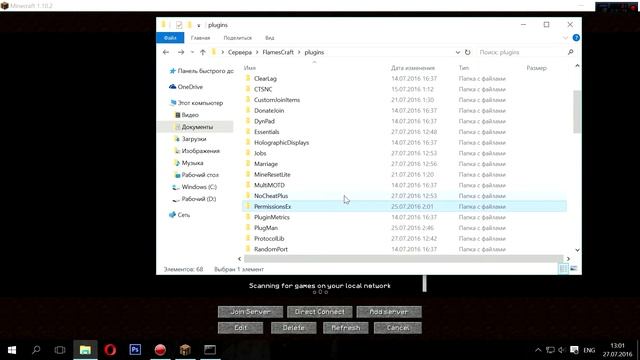
Task: Open the Файл ribbon tab
Action: point(170,38)
